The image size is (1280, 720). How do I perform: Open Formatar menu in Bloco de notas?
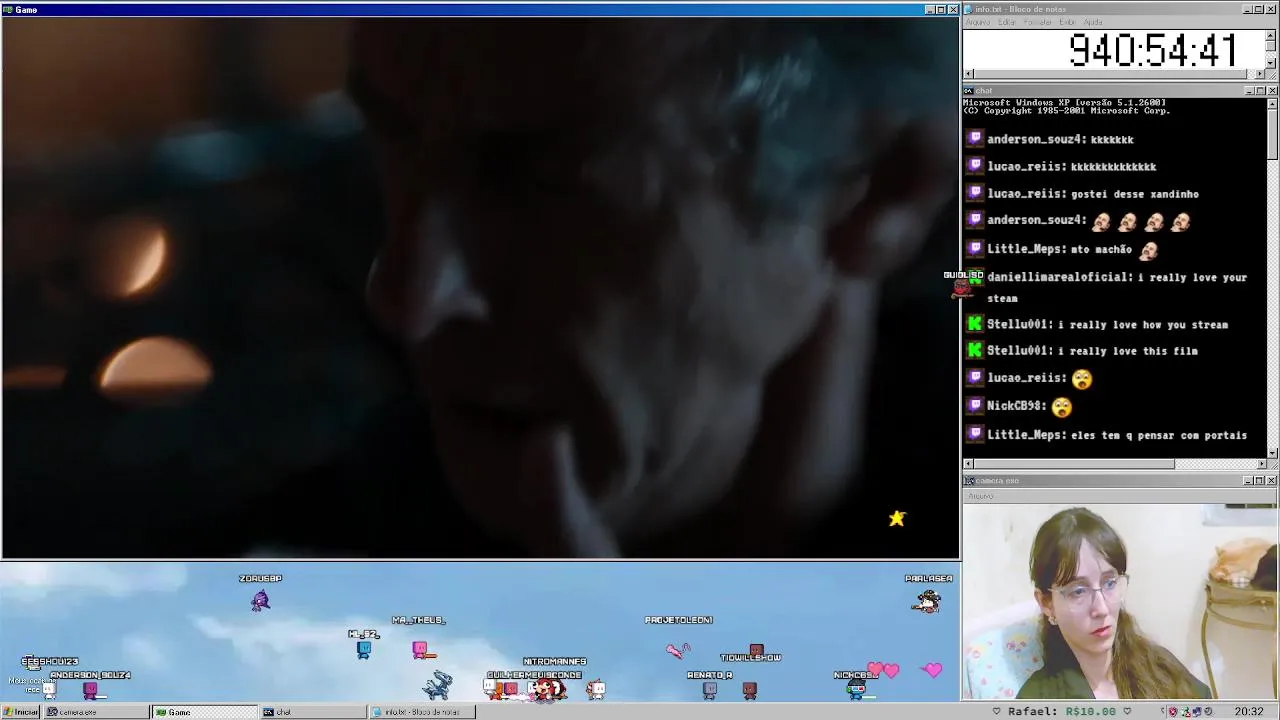click(x=1038, y=22)
